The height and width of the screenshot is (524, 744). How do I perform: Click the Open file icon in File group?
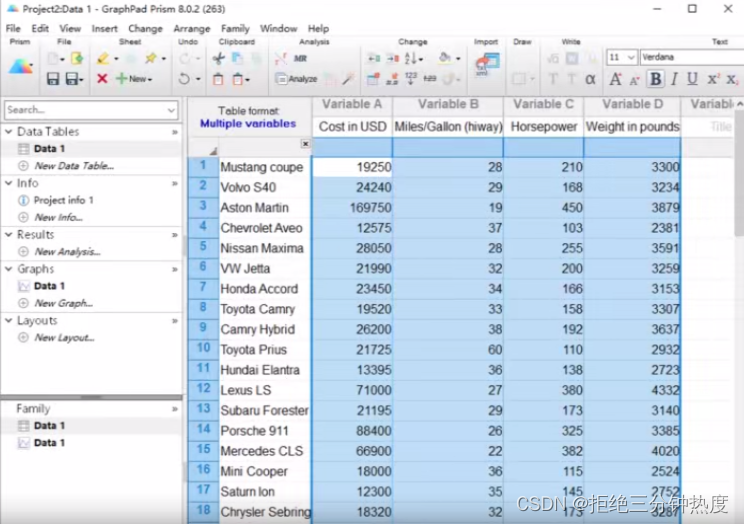(76, 58)
